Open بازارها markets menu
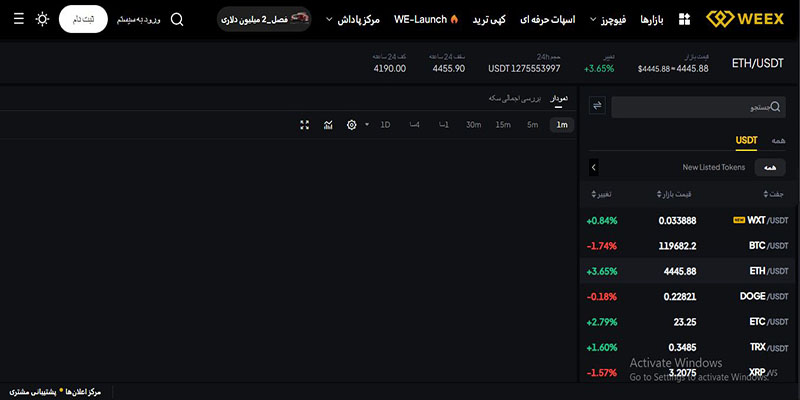The image size is (800, 400). (652, 20)
